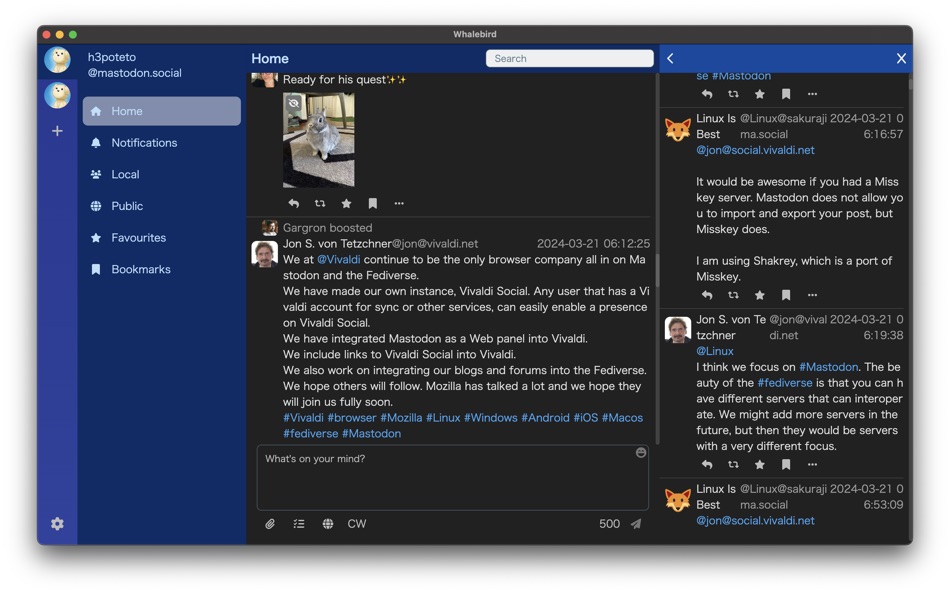The image size is (950, 594).
Task: Open Home timeline in sidebar
Action: click(x=161, y=111)
